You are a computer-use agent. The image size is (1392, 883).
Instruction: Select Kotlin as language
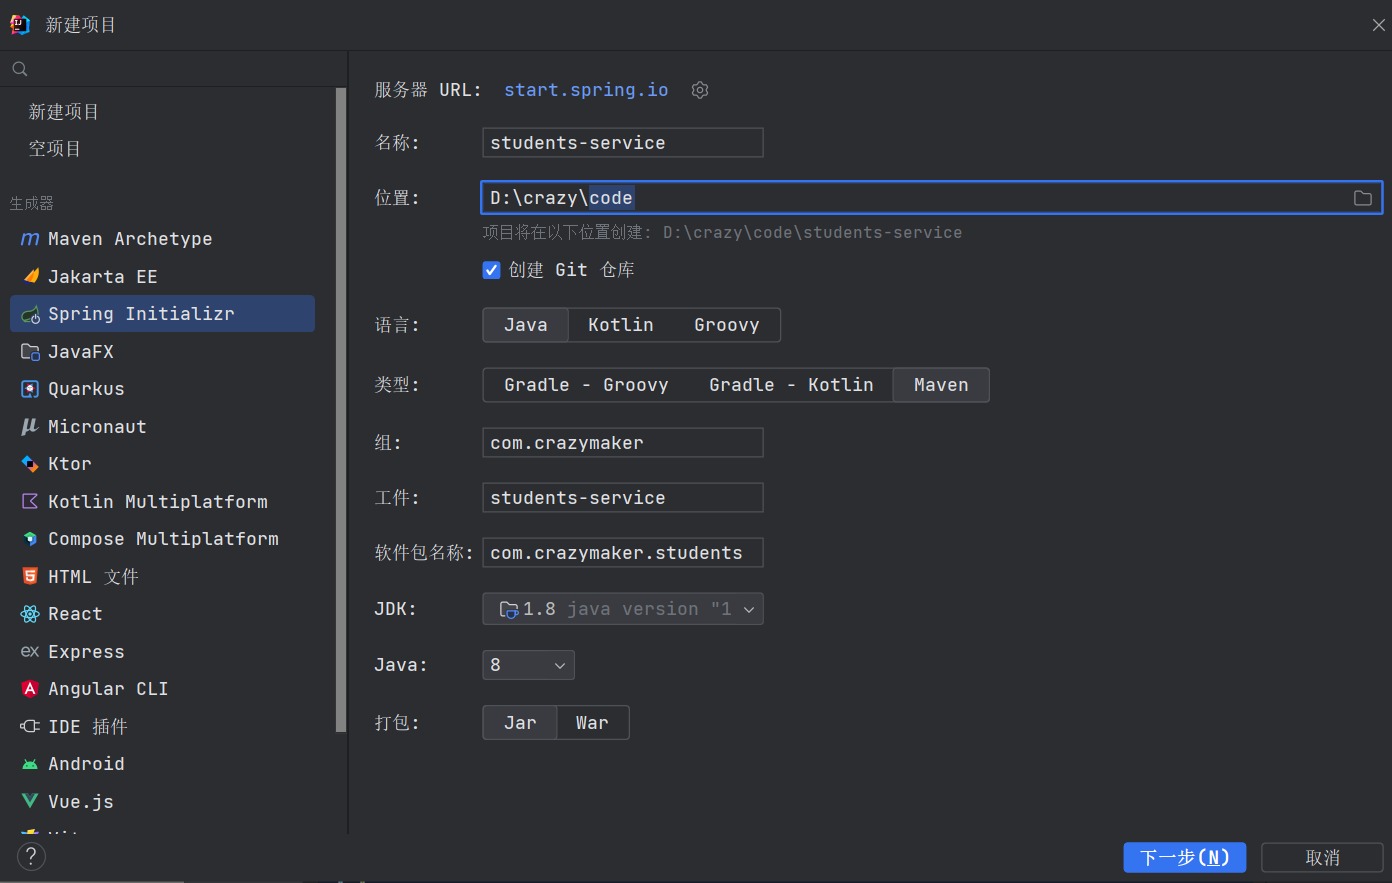pyautogui.click(x=621, y=325)
